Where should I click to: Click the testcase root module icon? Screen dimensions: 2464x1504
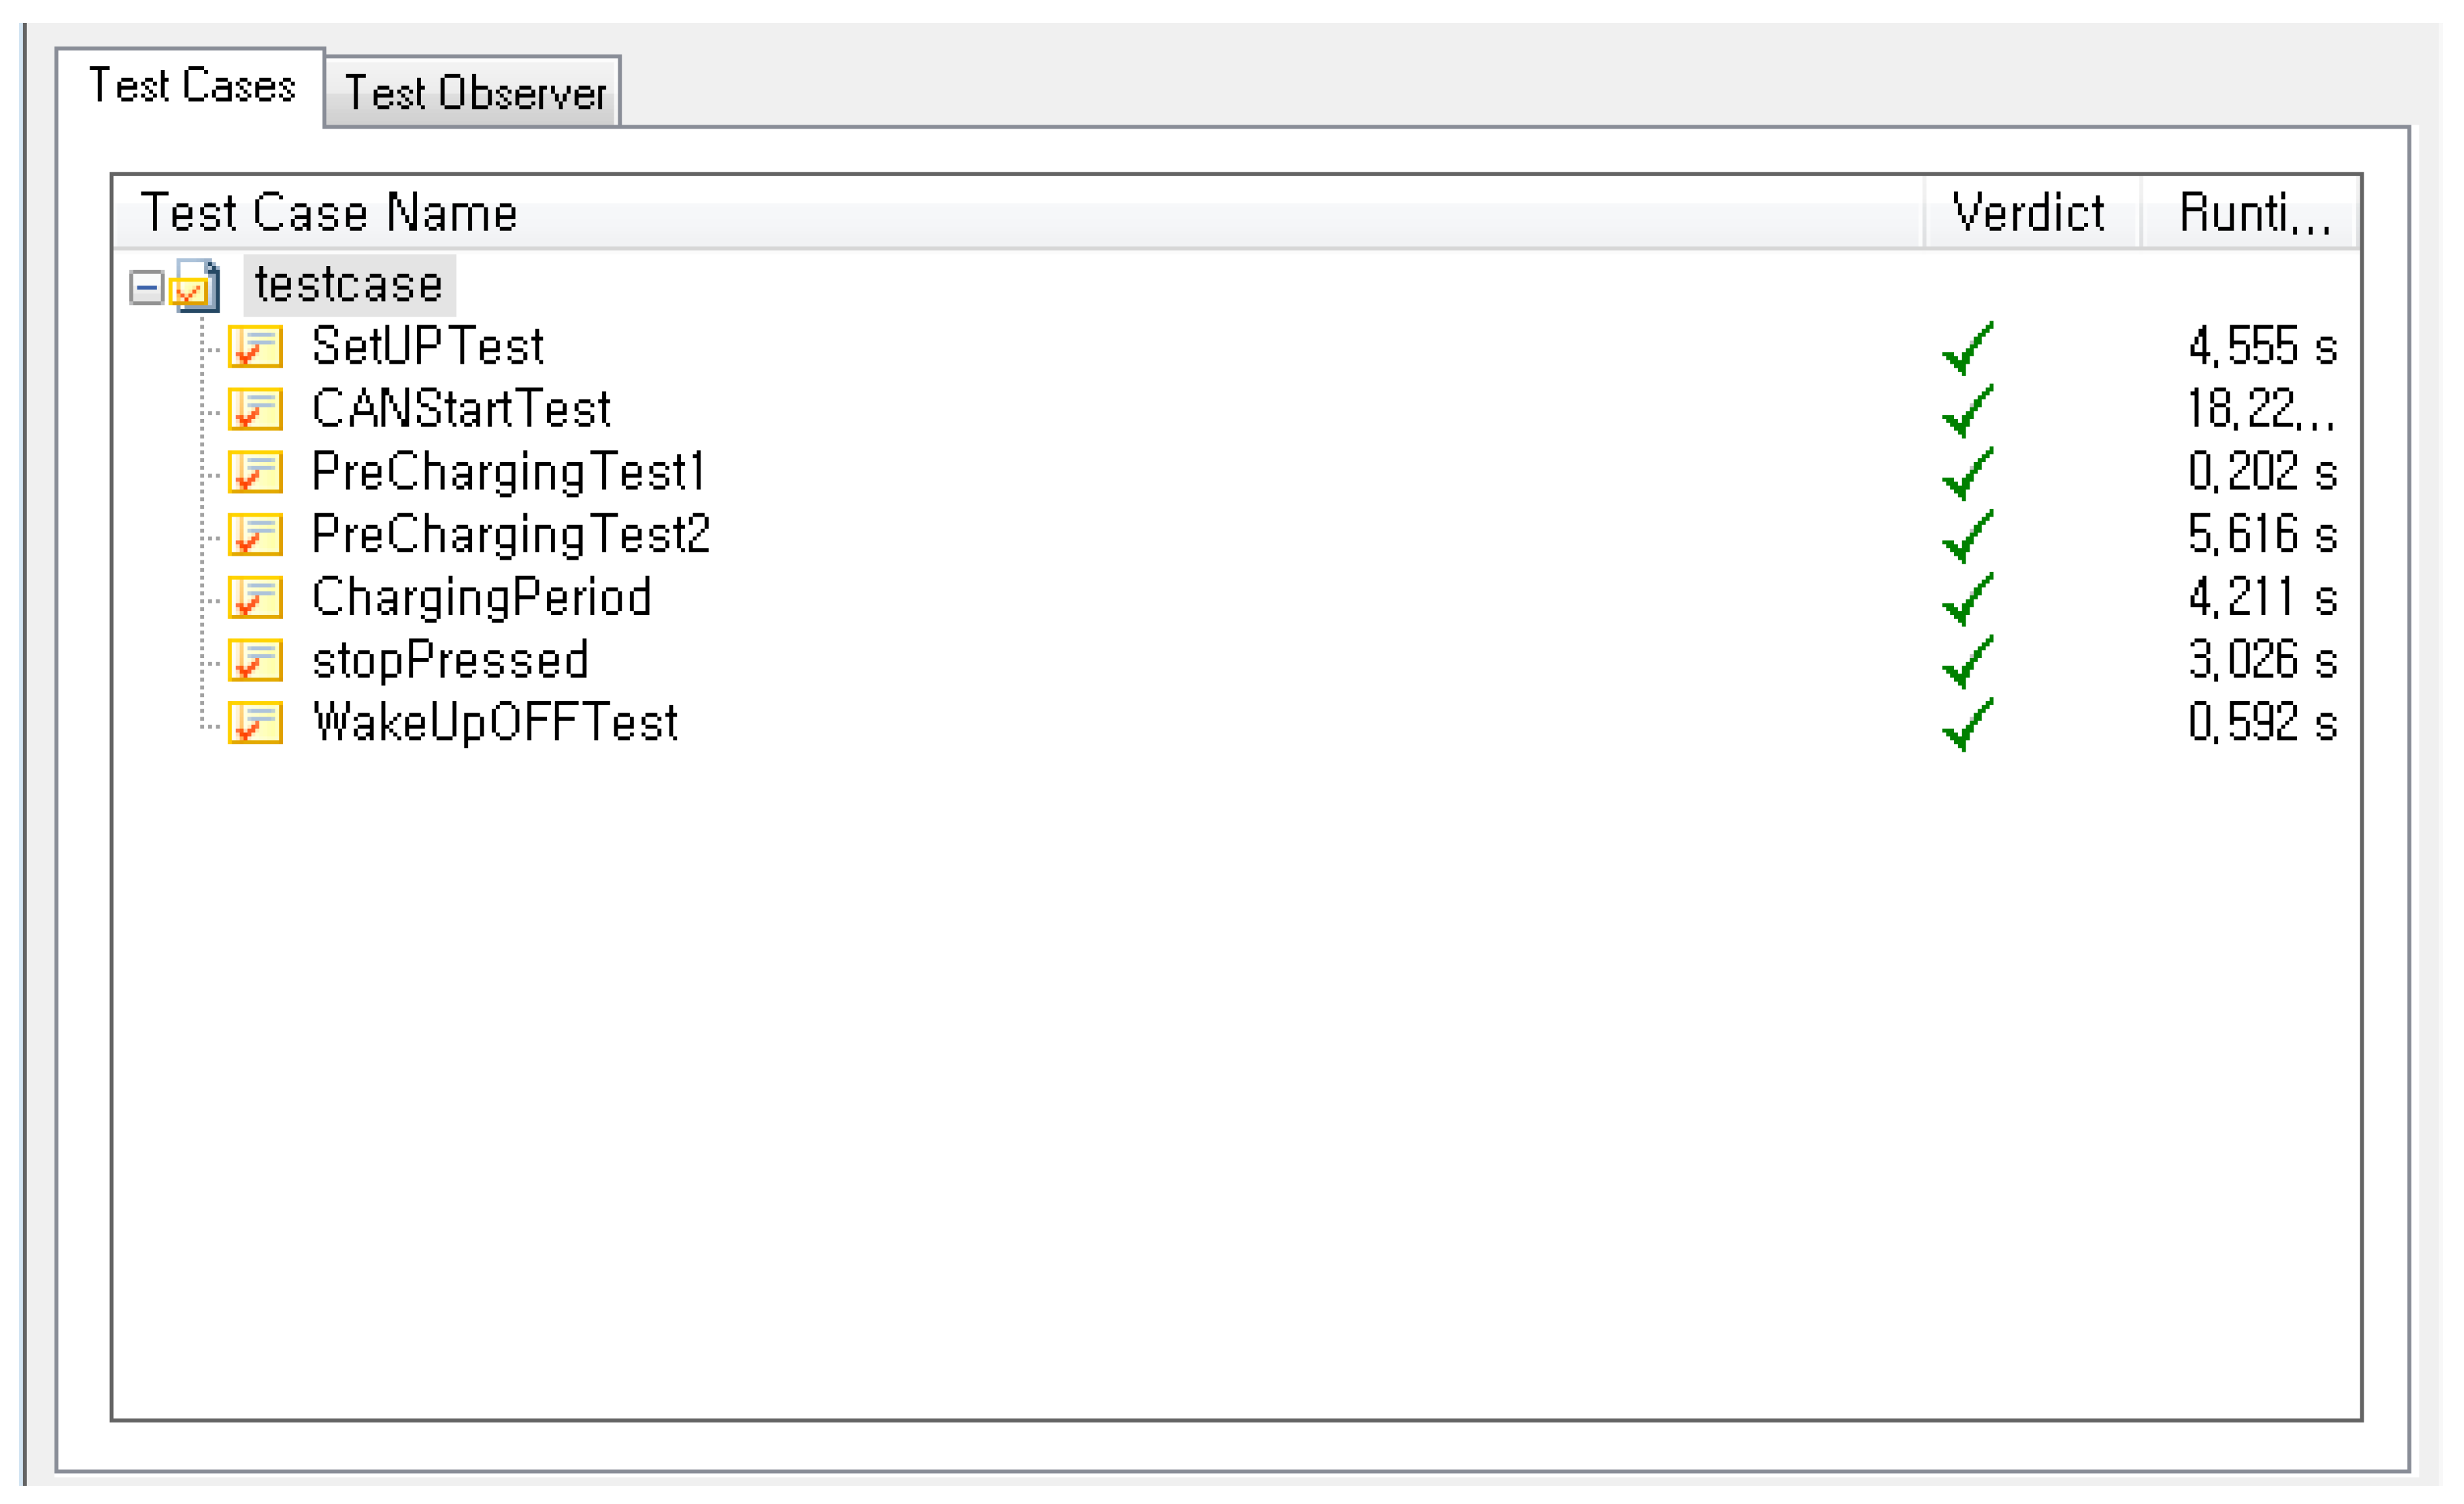(x=196, y=287)
